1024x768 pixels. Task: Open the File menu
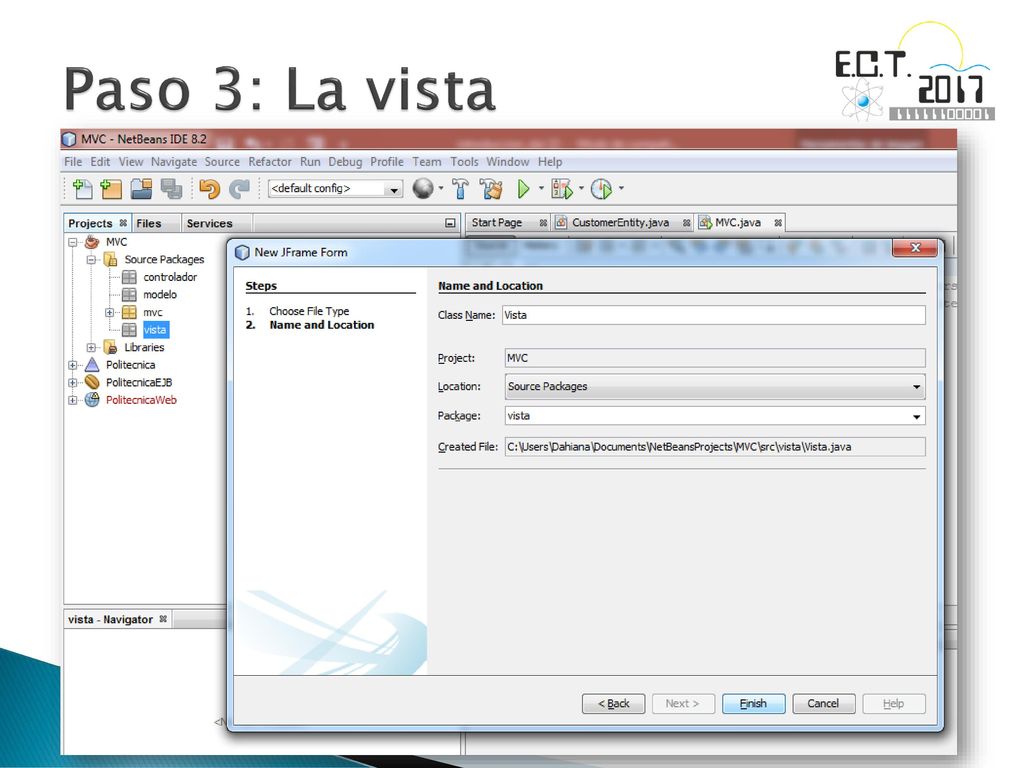(x=72, y=161)
